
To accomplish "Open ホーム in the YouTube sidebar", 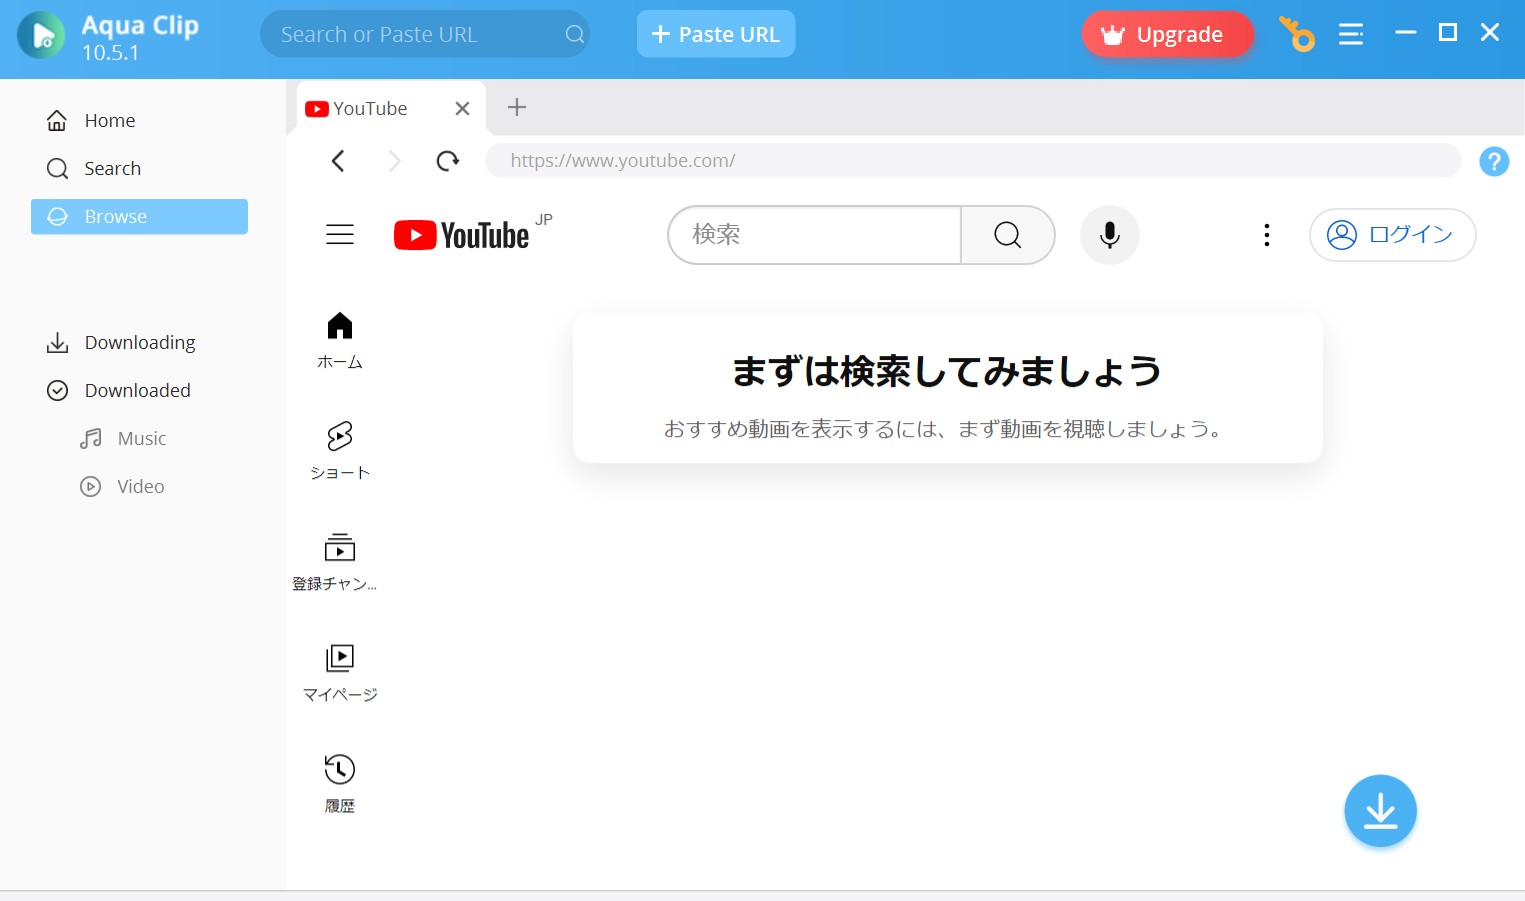I will 340,341.
